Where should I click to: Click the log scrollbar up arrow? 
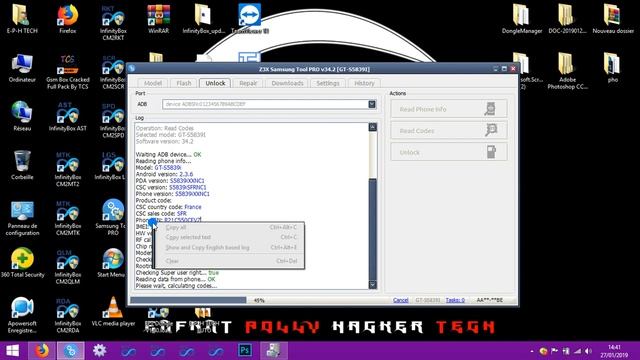tap(373, 127)
